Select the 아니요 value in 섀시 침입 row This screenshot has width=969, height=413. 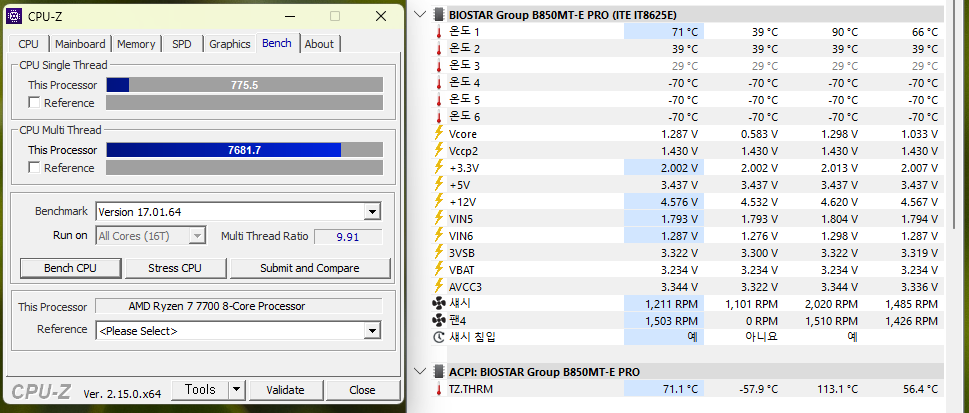(x=760, y=338)
